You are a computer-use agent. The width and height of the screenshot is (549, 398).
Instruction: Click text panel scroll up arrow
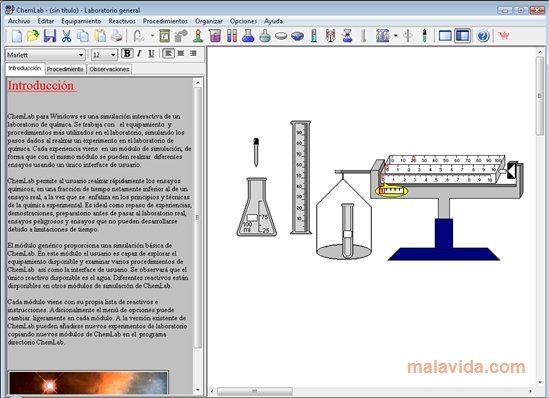(198, 83)
